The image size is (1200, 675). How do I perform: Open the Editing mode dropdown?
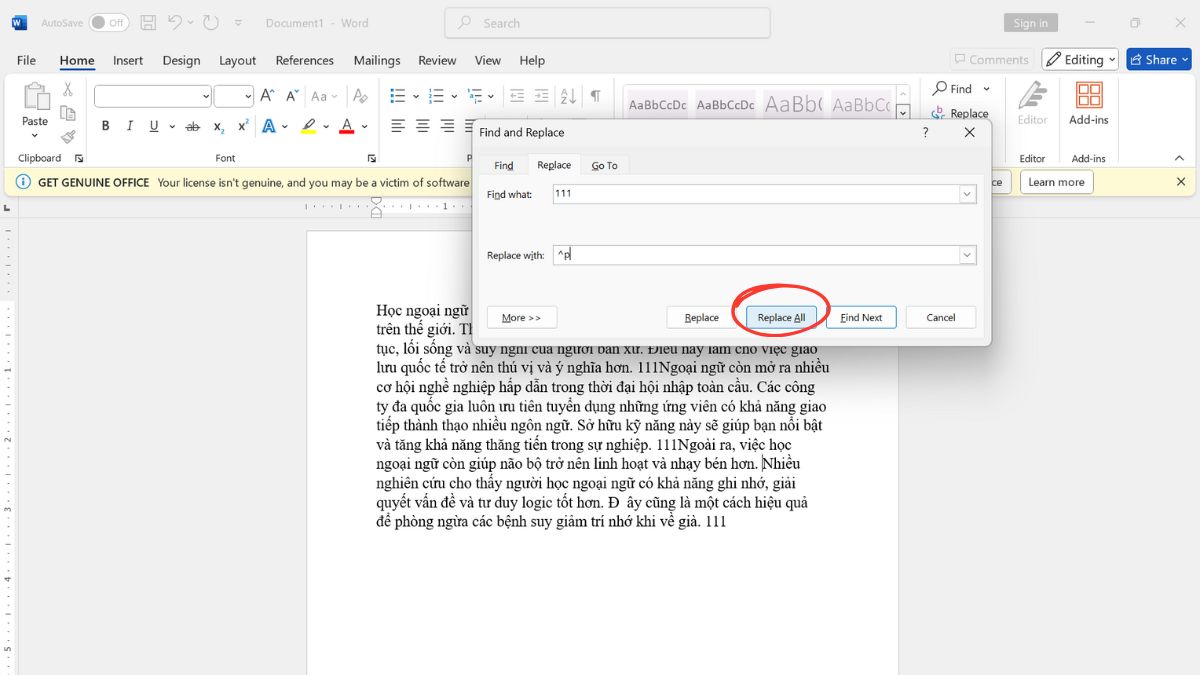1081,59
